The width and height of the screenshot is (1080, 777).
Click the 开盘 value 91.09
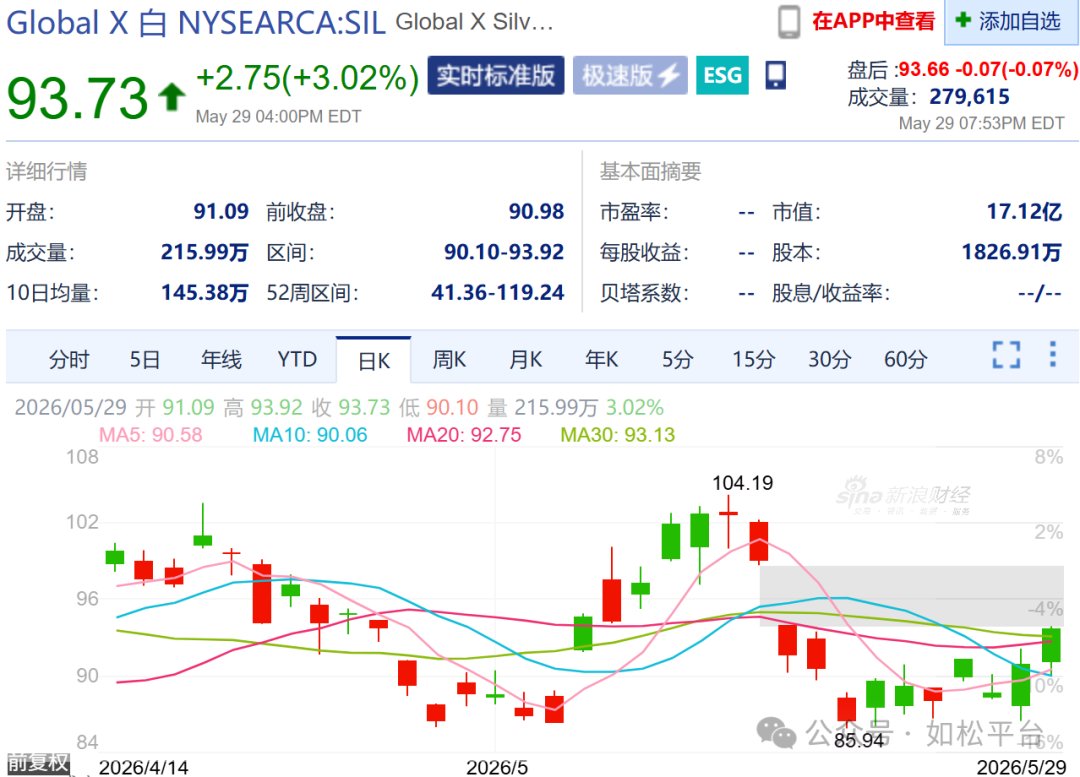[x=221, y=211]
